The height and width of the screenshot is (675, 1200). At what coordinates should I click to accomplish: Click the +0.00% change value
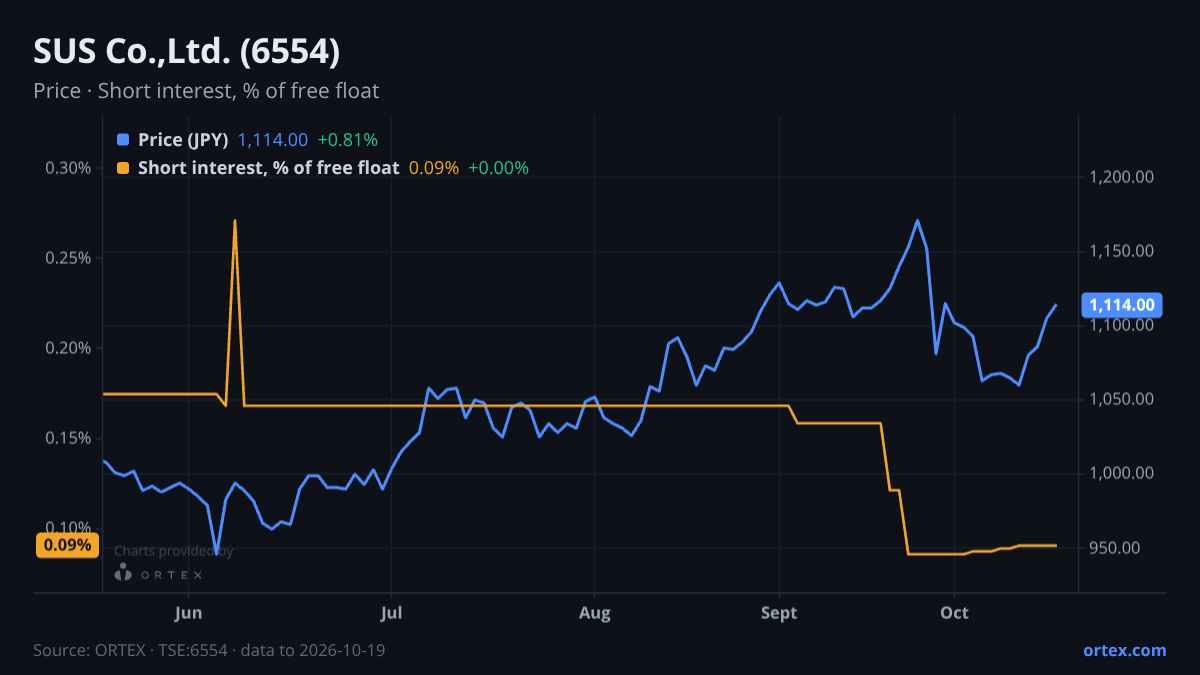click(498, 168)
